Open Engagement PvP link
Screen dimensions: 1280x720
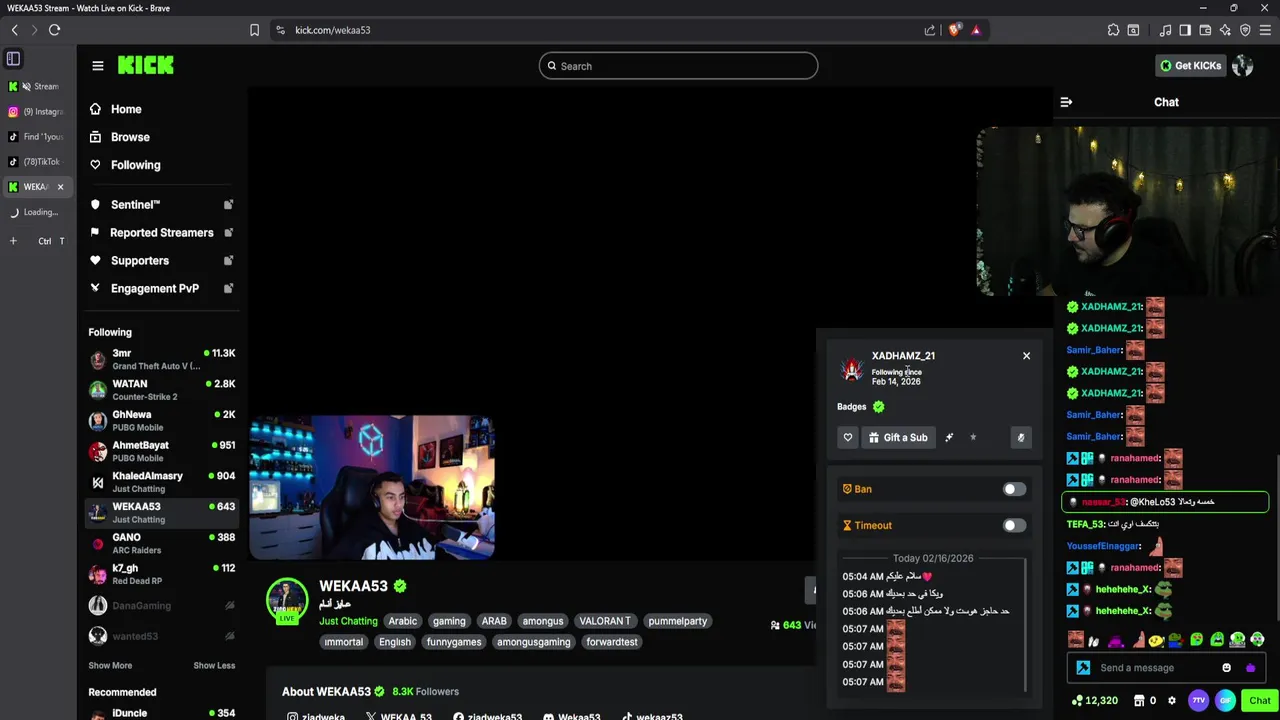(160, 289)
